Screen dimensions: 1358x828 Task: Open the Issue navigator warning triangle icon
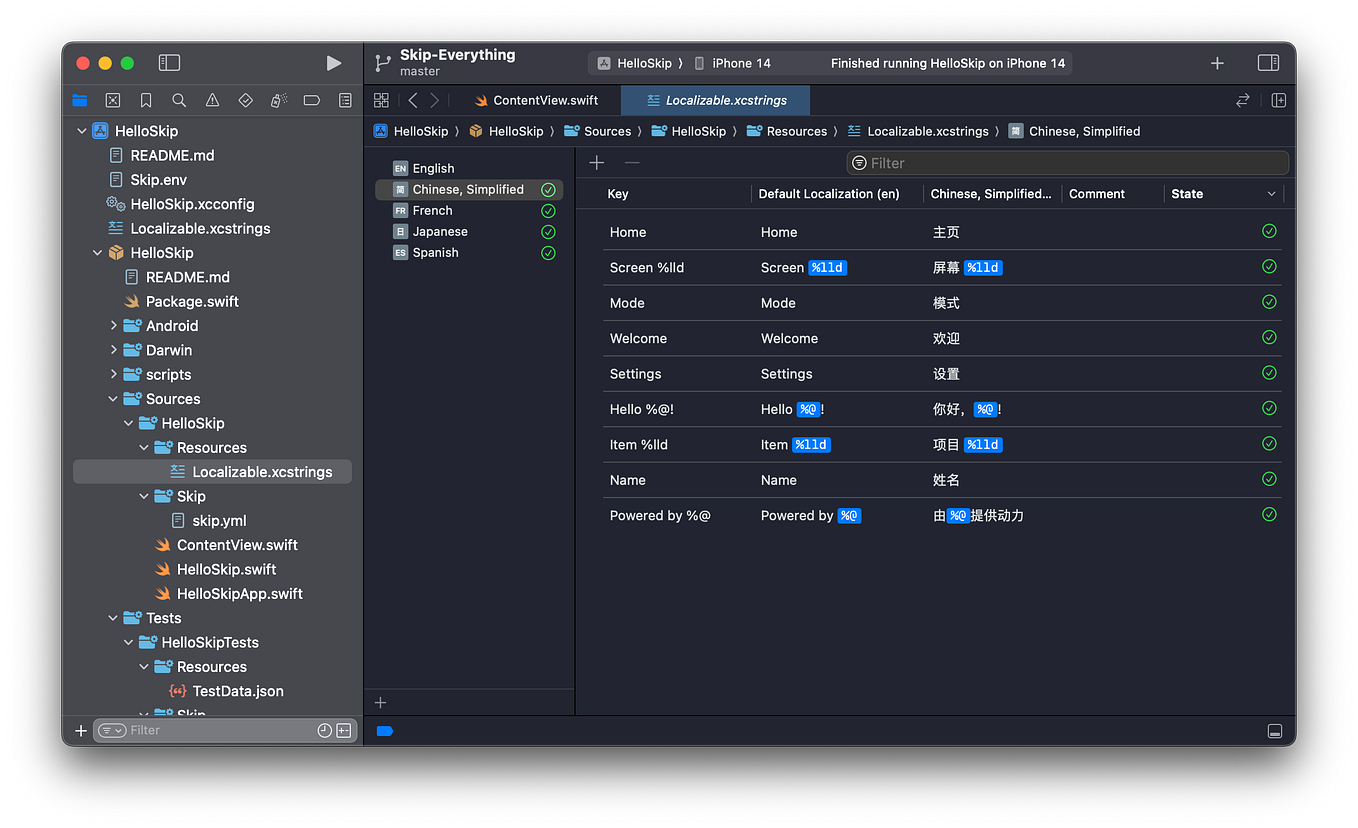[211, 100]
